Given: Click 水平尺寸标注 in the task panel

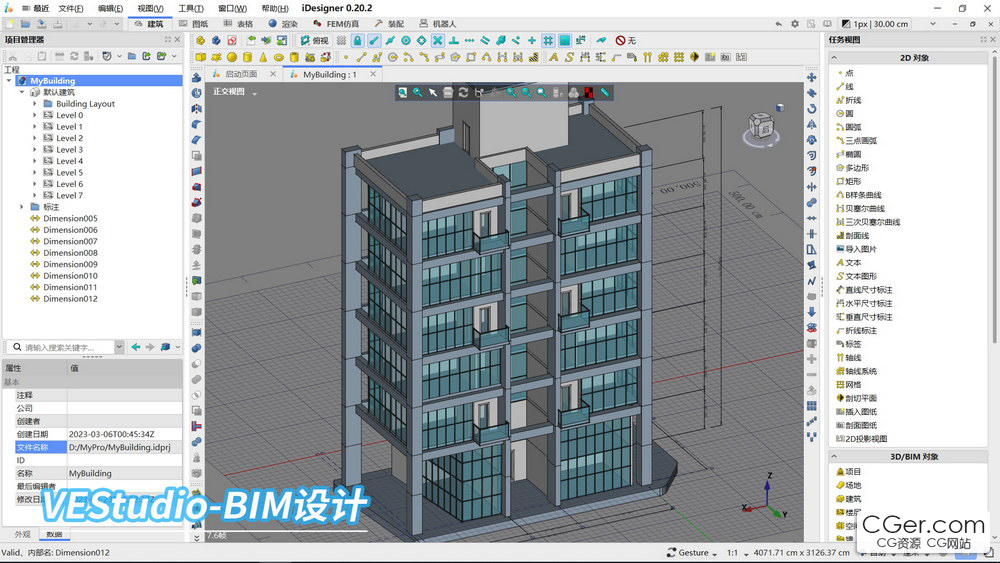Looking at the screenshot, I should point(869,303).
